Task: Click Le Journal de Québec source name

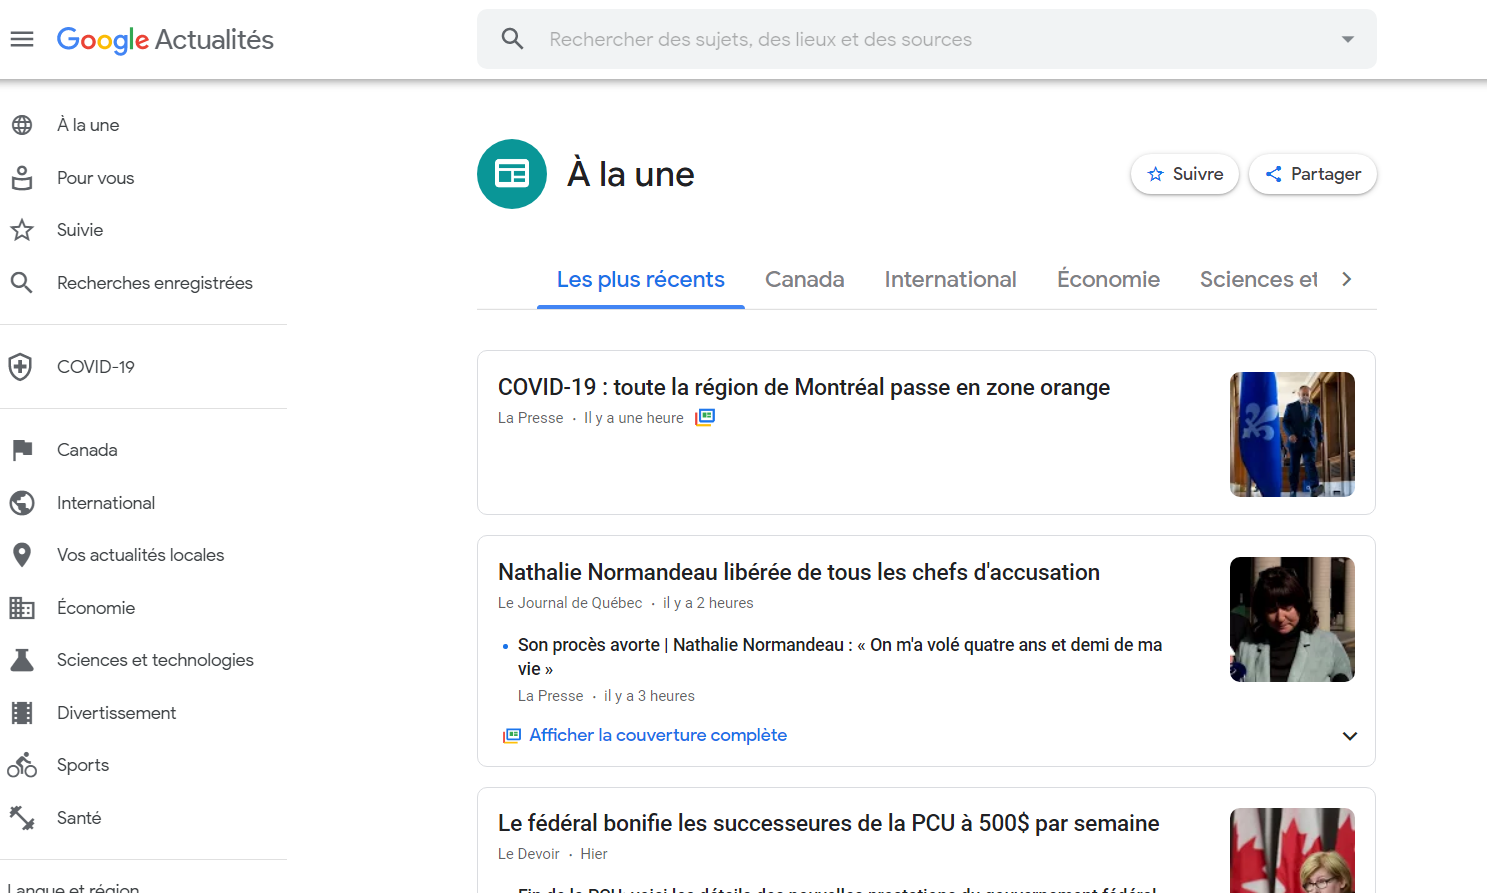Action: (570, 603)
